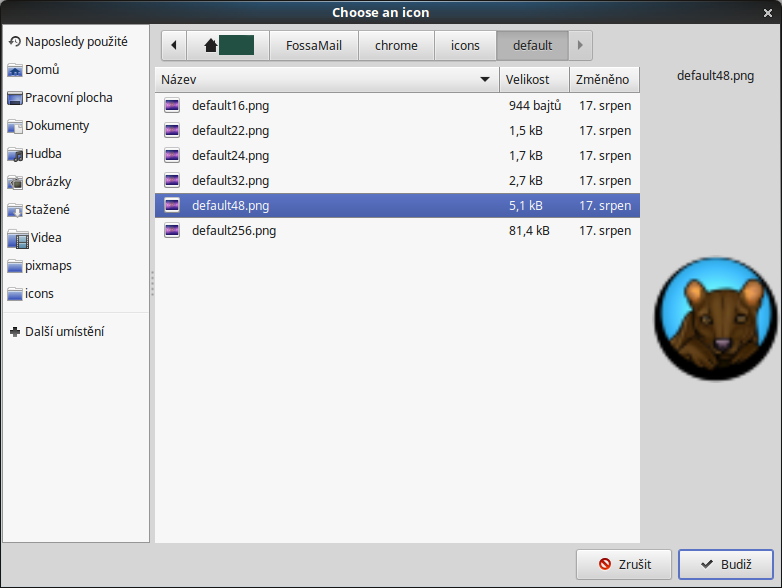Close the Choose an icon dialog
782x588 pixels.
pos(768,13)
